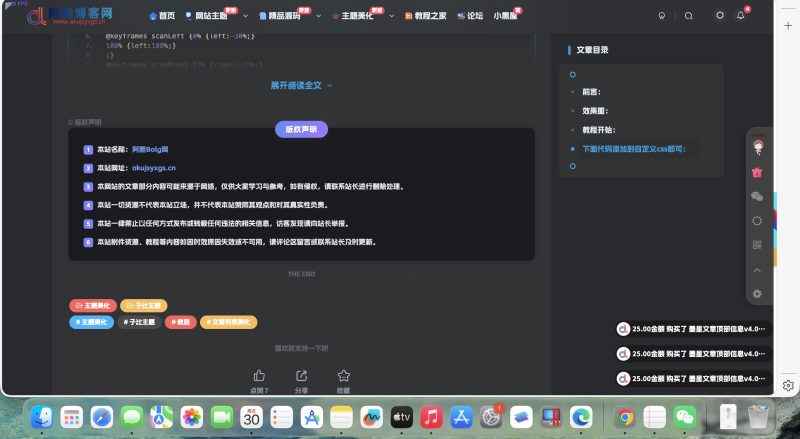
Task: Open the search icon in the header
Action: [x=688, y=16]
